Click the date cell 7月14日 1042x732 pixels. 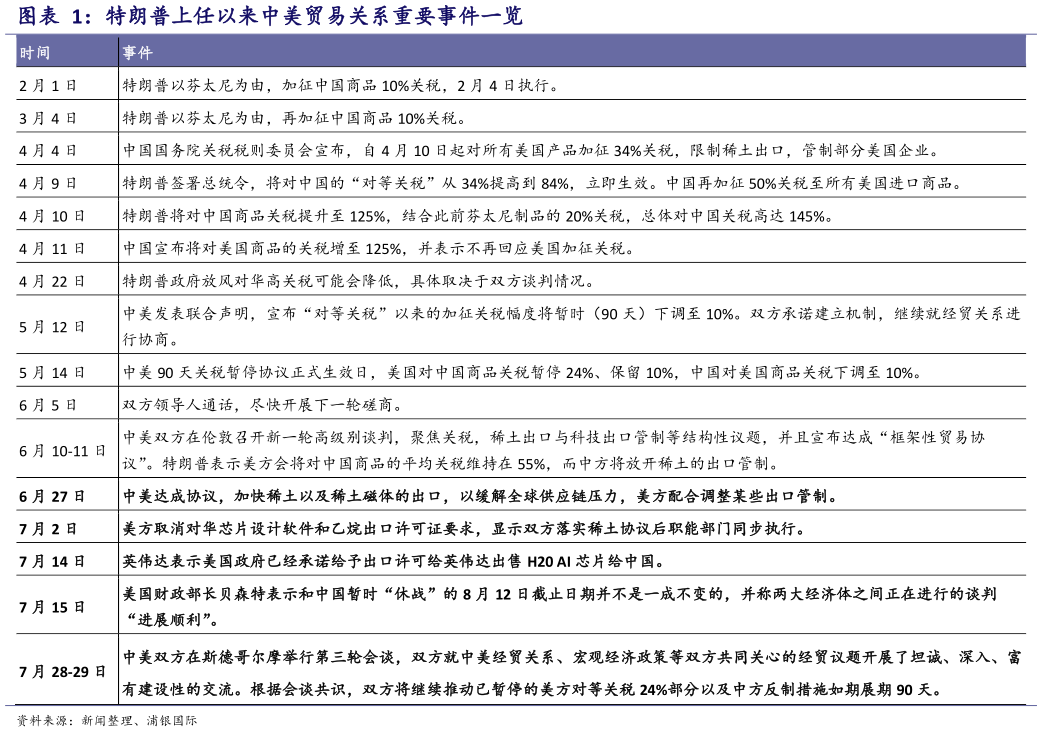pos(52,561)
